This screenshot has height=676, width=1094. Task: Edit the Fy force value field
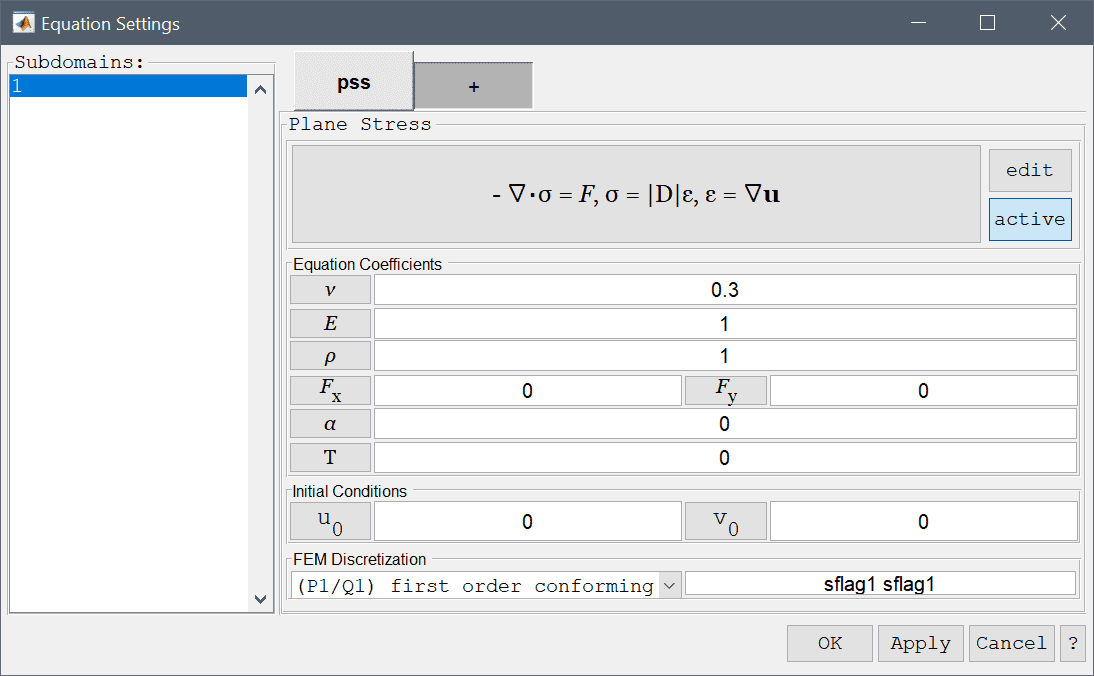(x=923, y=391)
